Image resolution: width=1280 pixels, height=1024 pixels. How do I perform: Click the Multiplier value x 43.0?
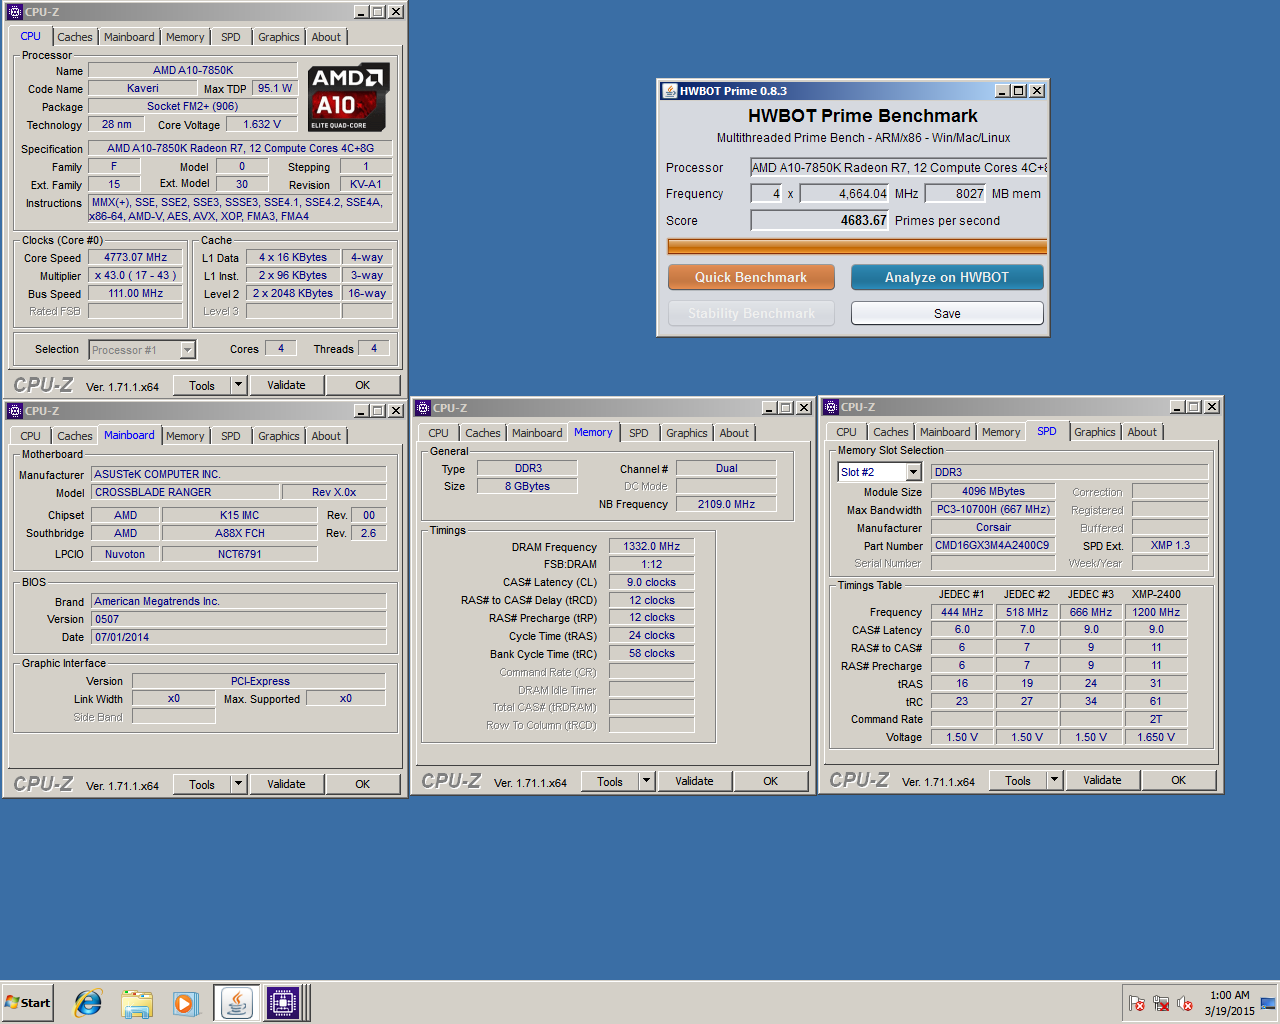(135, 275)
